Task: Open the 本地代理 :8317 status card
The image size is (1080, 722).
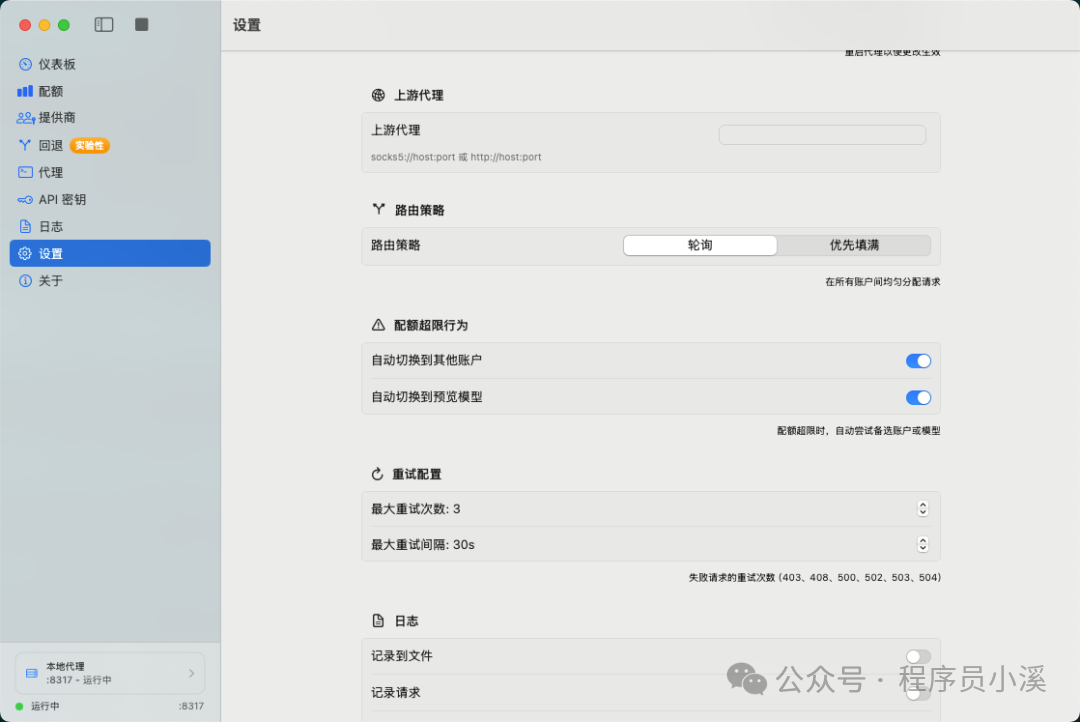Action: click(110, 673)
